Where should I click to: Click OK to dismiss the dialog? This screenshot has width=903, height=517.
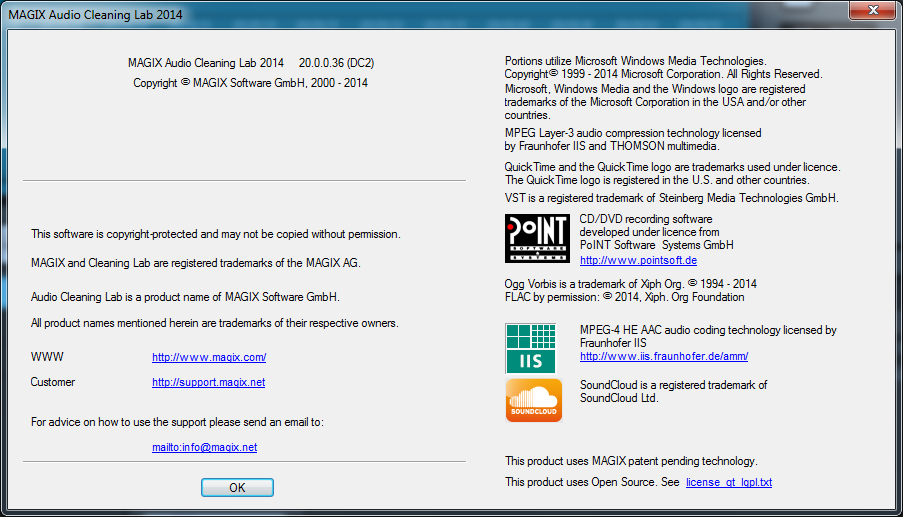pos(237,488)
